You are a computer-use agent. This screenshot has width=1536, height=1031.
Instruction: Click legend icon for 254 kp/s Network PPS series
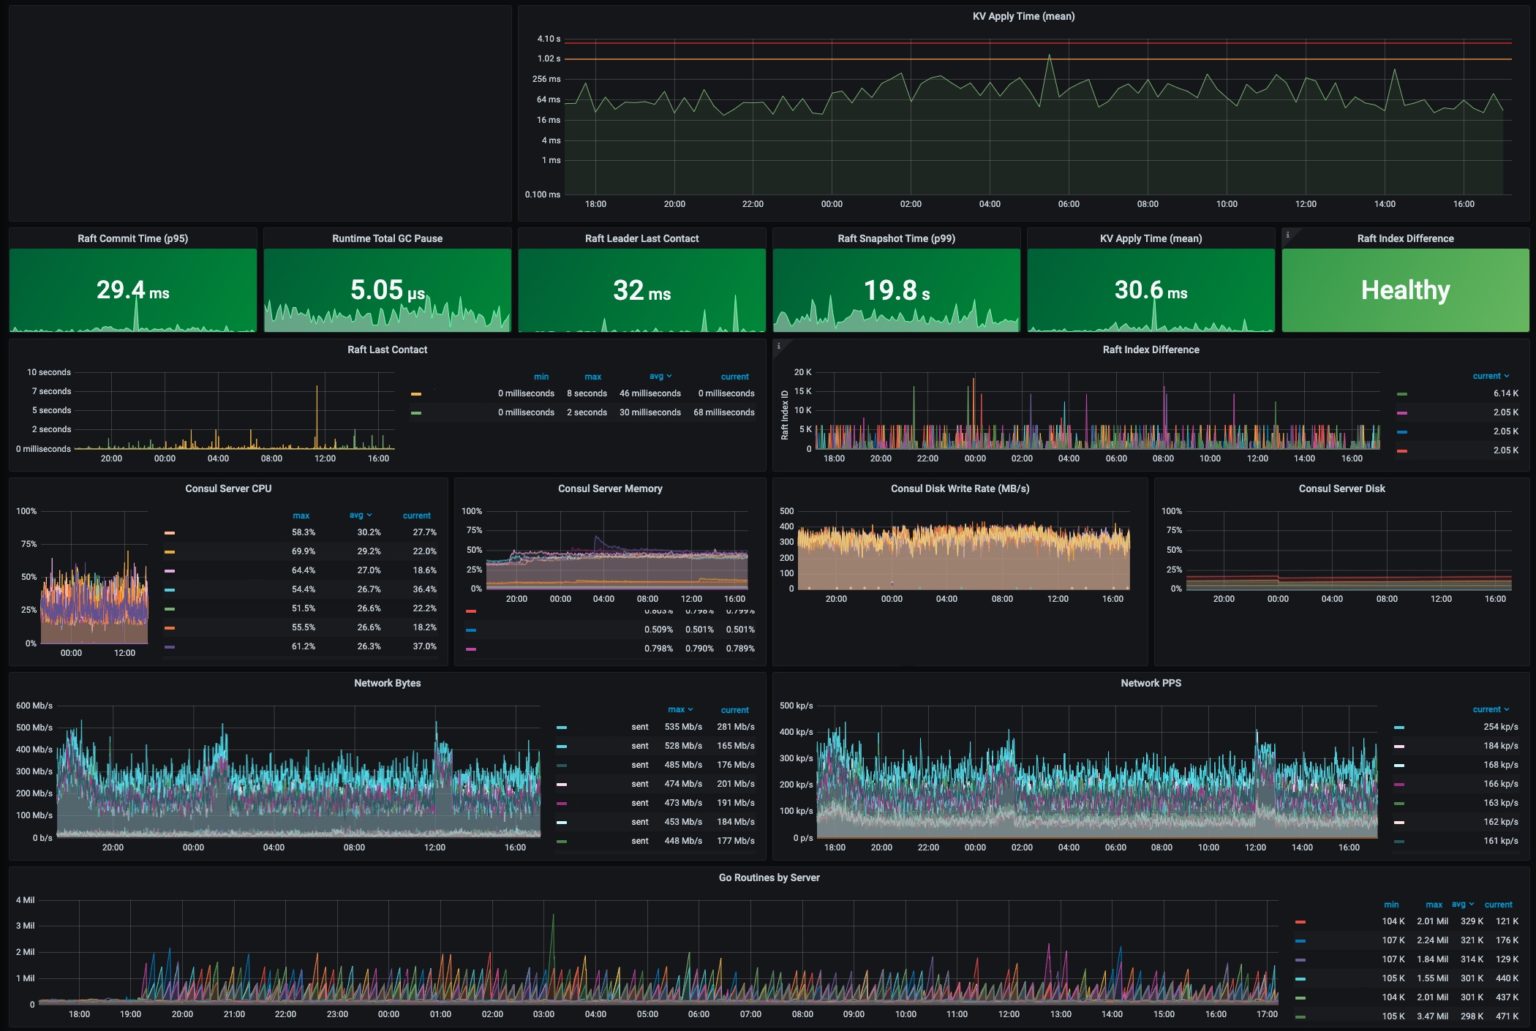click(1399, 728)
